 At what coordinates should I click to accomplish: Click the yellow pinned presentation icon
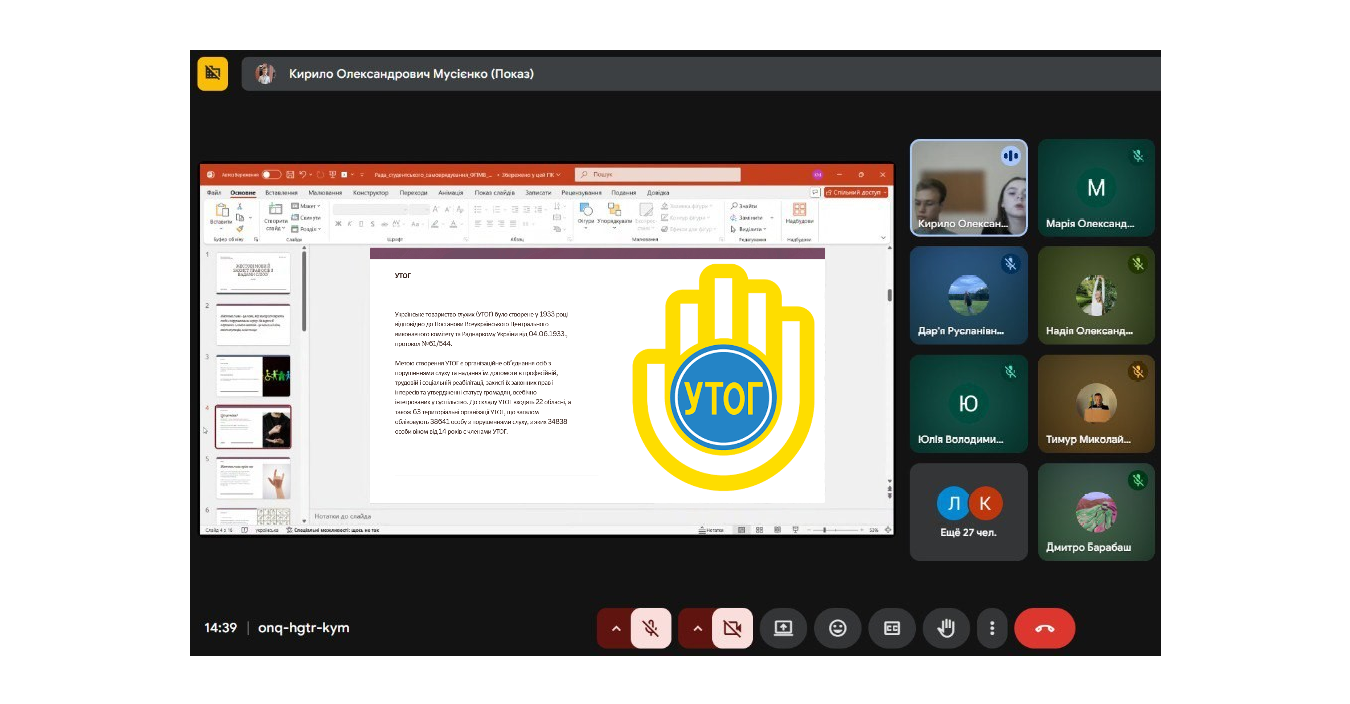tap(212, 74)
